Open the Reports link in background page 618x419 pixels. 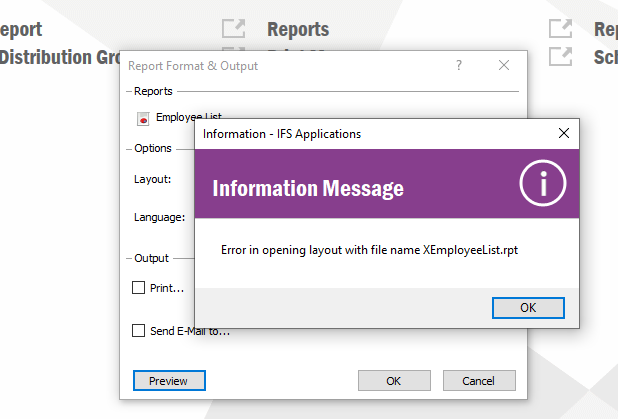tap(298, 30)
